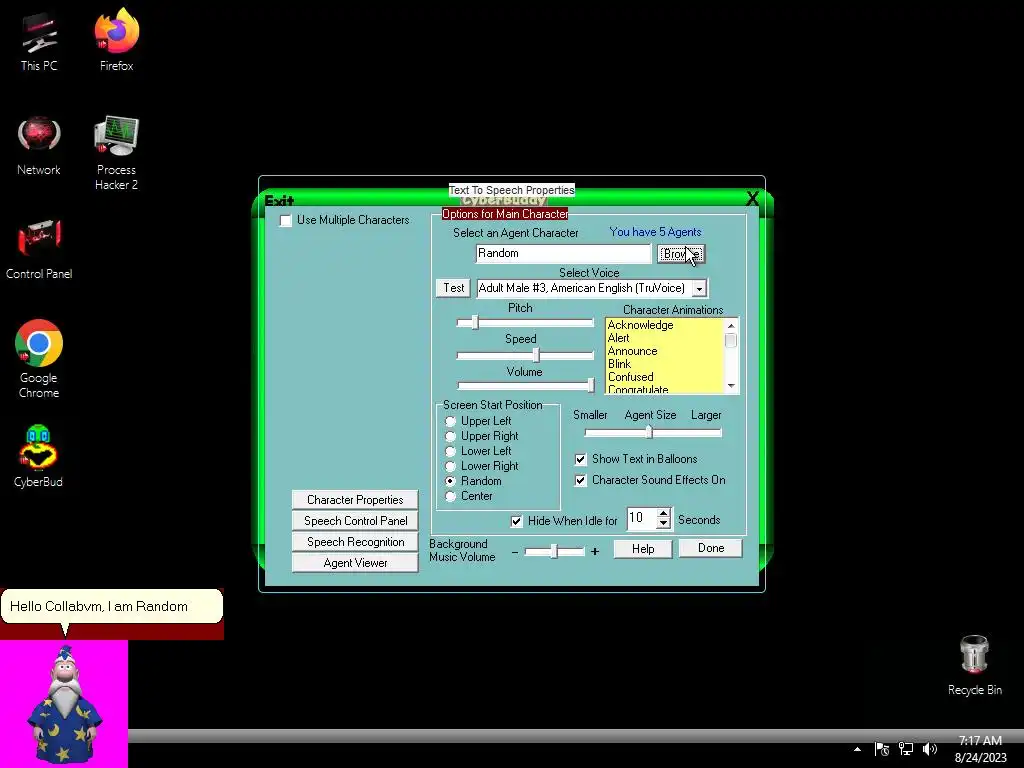Expand the Select Voice dropdown
Image resolution: width=1024 pixels, height=768 pixels.
click(x=699, y=289)
